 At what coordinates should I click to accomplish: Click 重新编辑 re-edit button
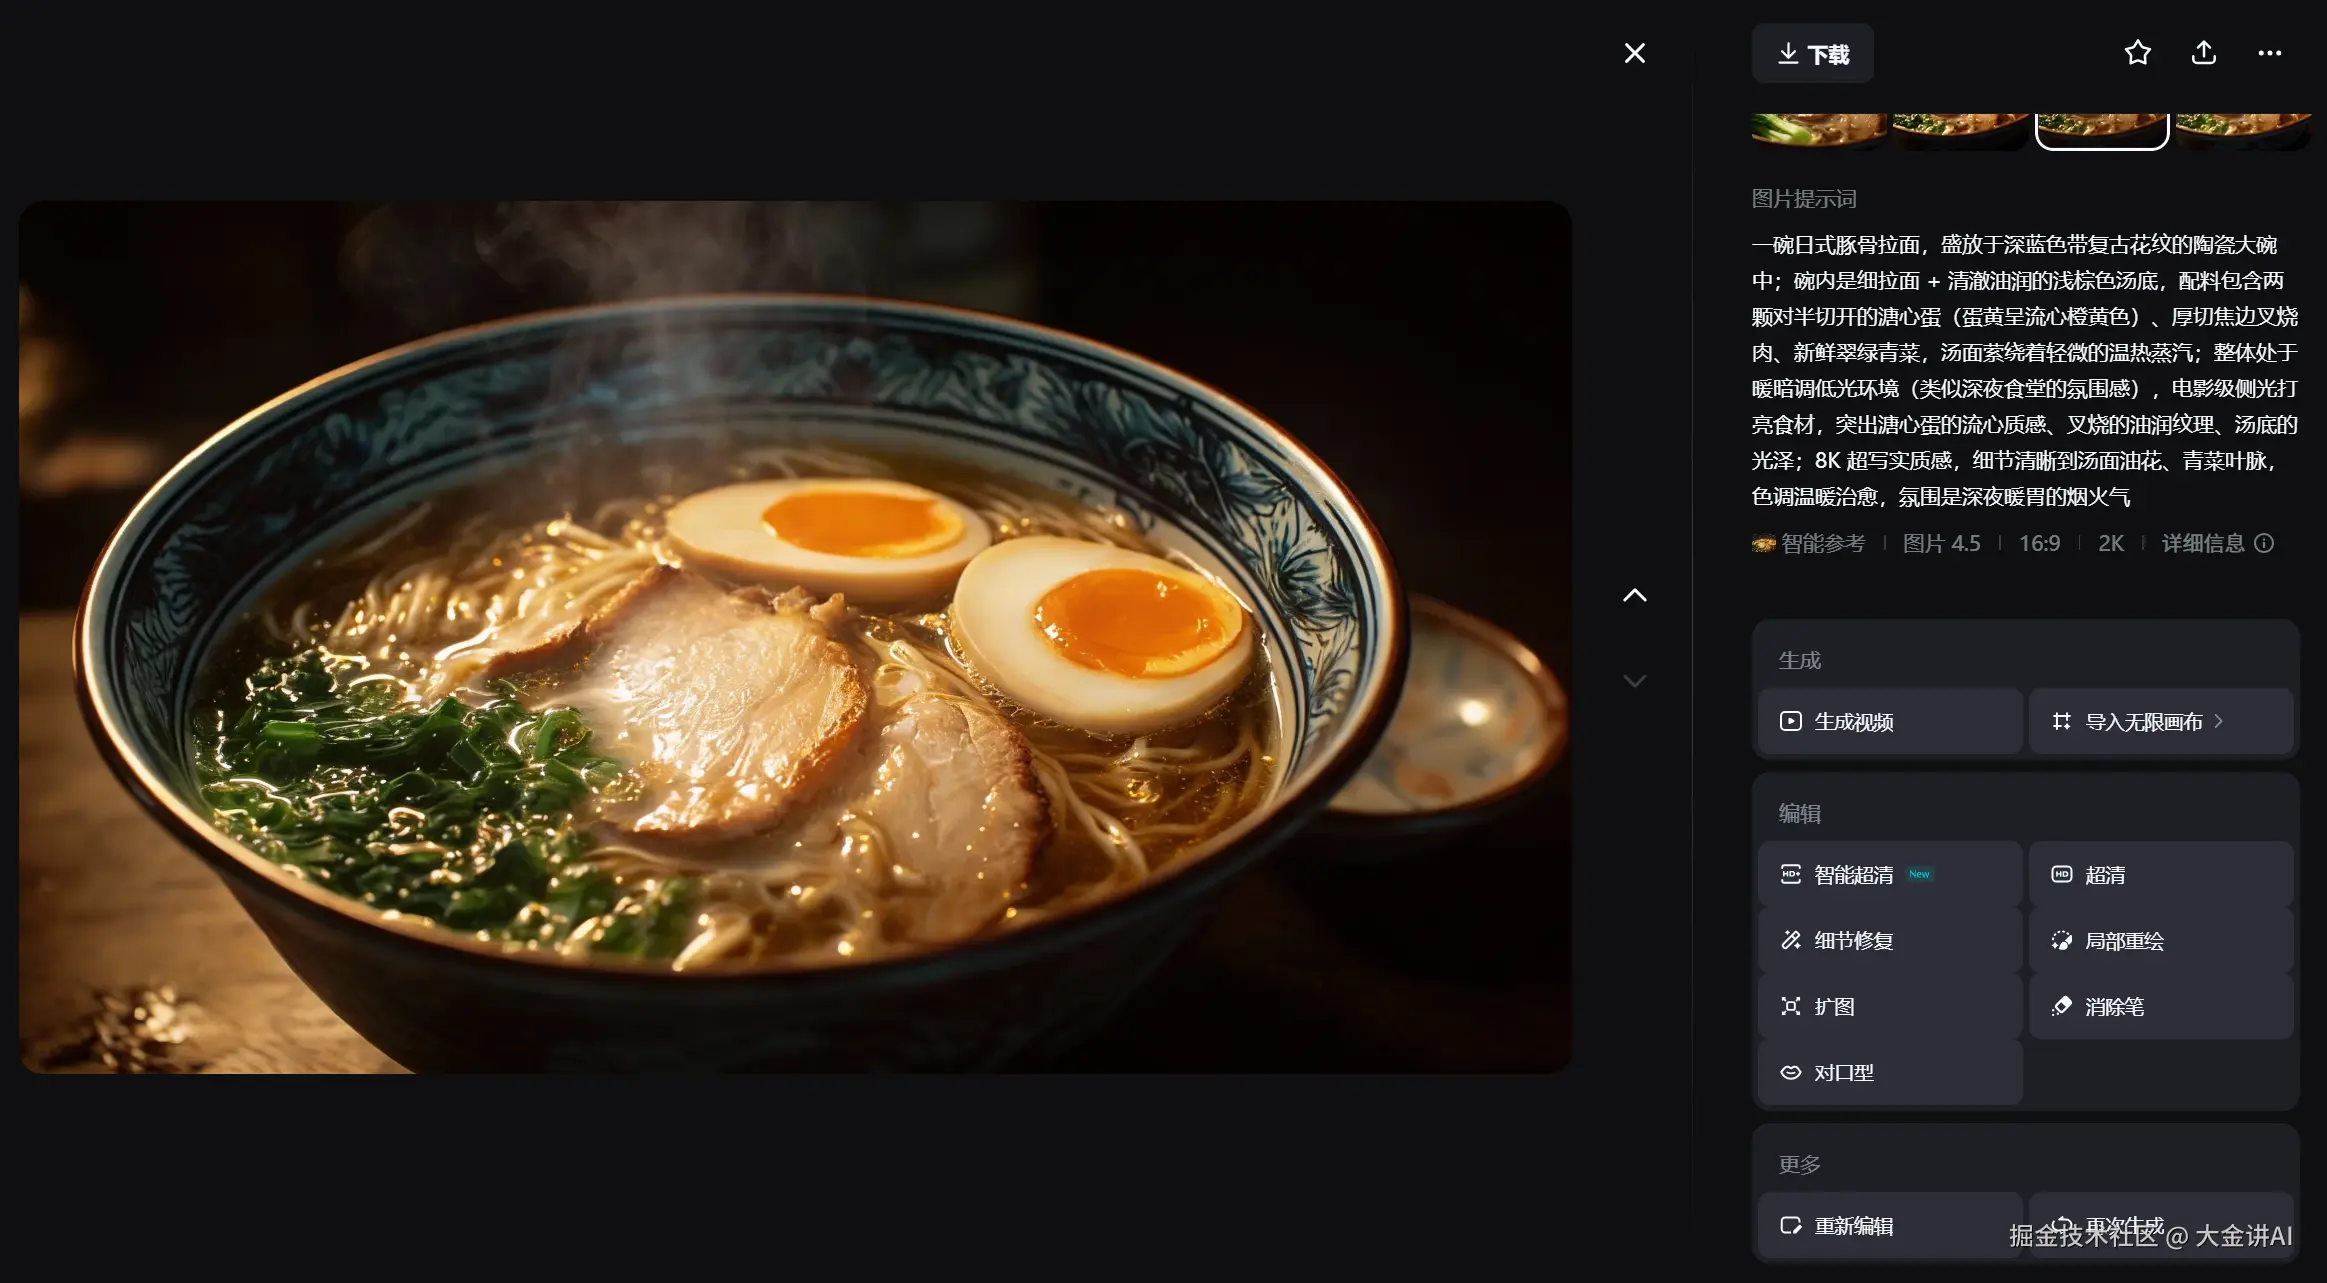[x=1889, y=1225]
